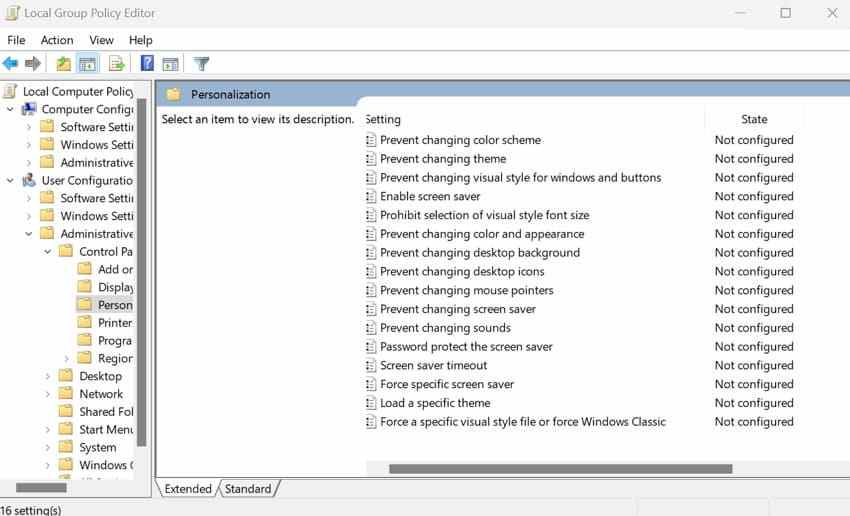Switch to the Extended tab
850x516 pixels.
coord(188,489)
